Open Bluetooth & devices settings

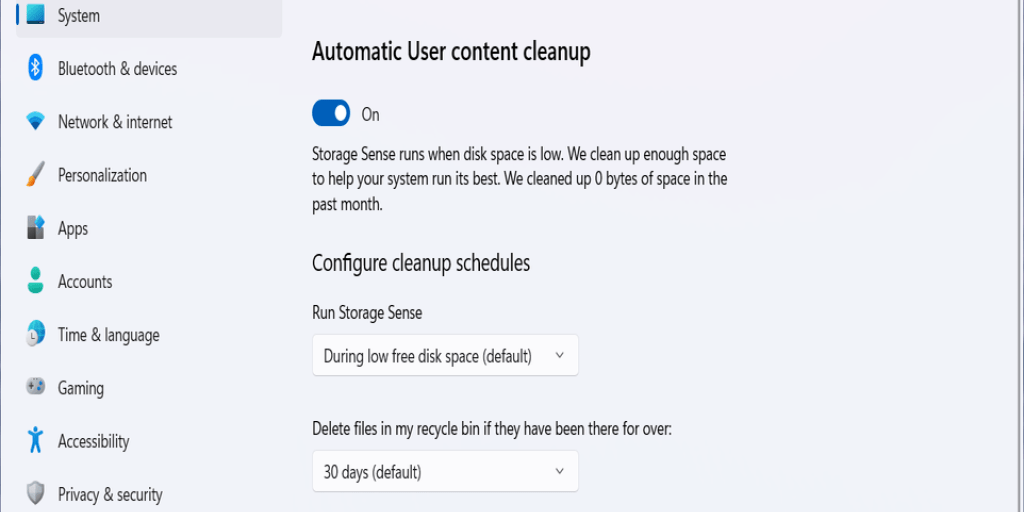point(118,69)
